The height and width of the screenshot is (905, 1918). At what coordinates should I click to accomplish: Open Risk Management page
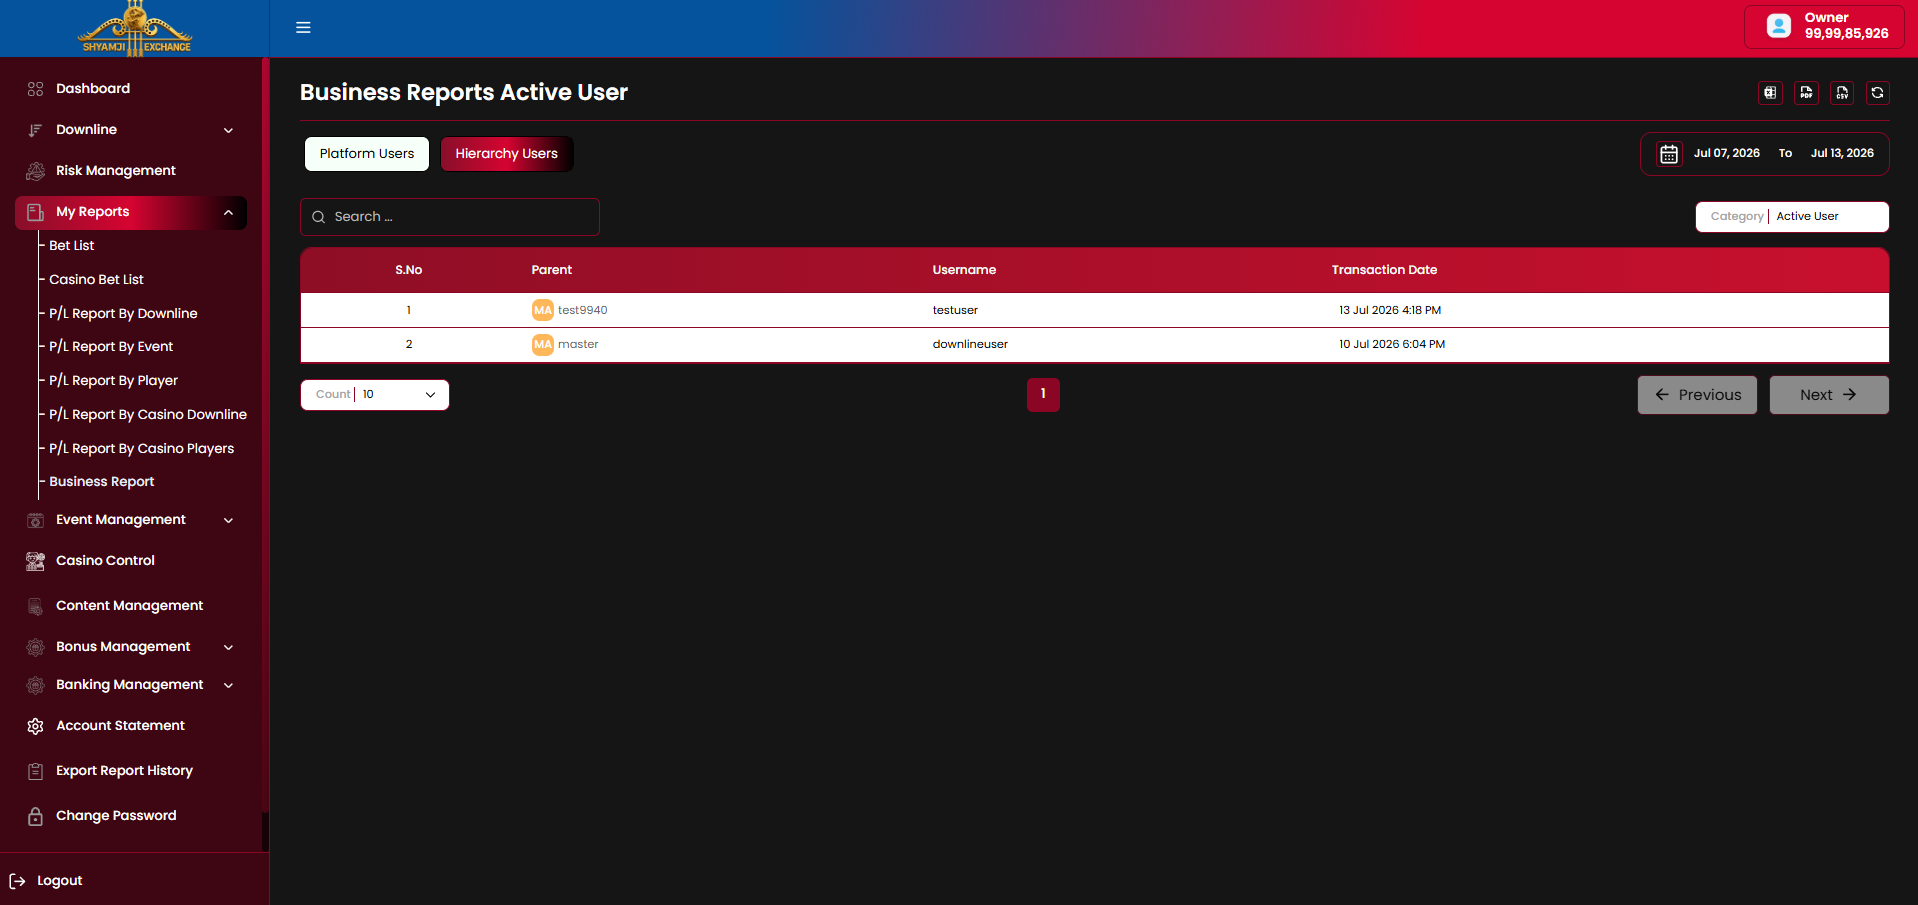tap(116, 171)
